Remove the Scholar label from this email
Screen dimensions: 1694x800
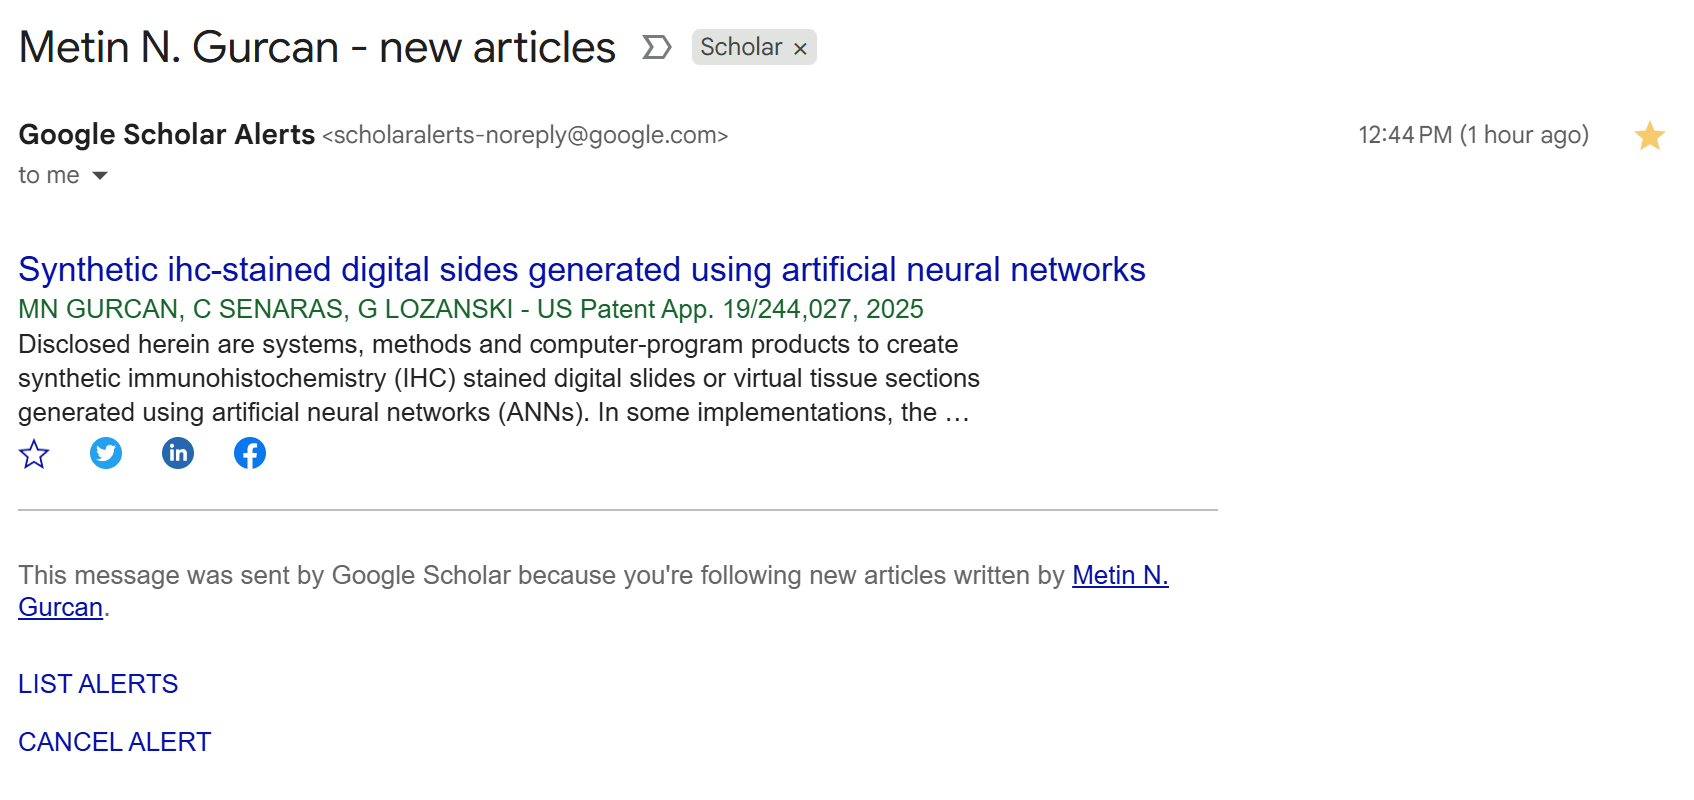800,48
